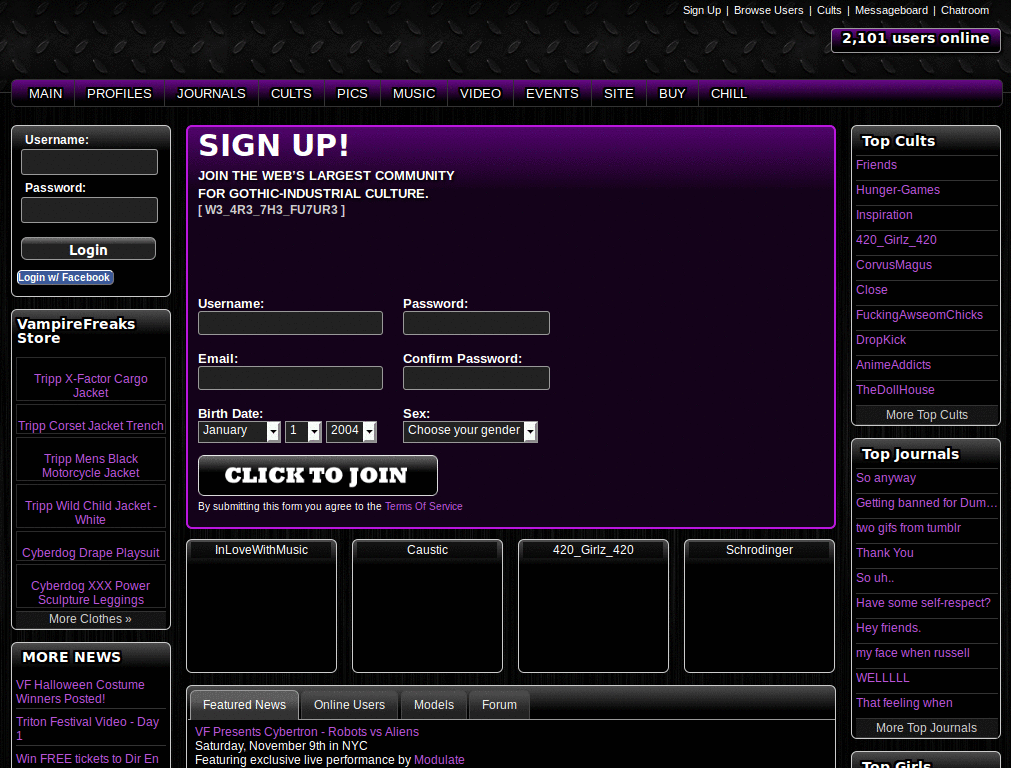The image size is (1024, 768).
Task: Focus the Confirm Password field
Action: point(476,378)
